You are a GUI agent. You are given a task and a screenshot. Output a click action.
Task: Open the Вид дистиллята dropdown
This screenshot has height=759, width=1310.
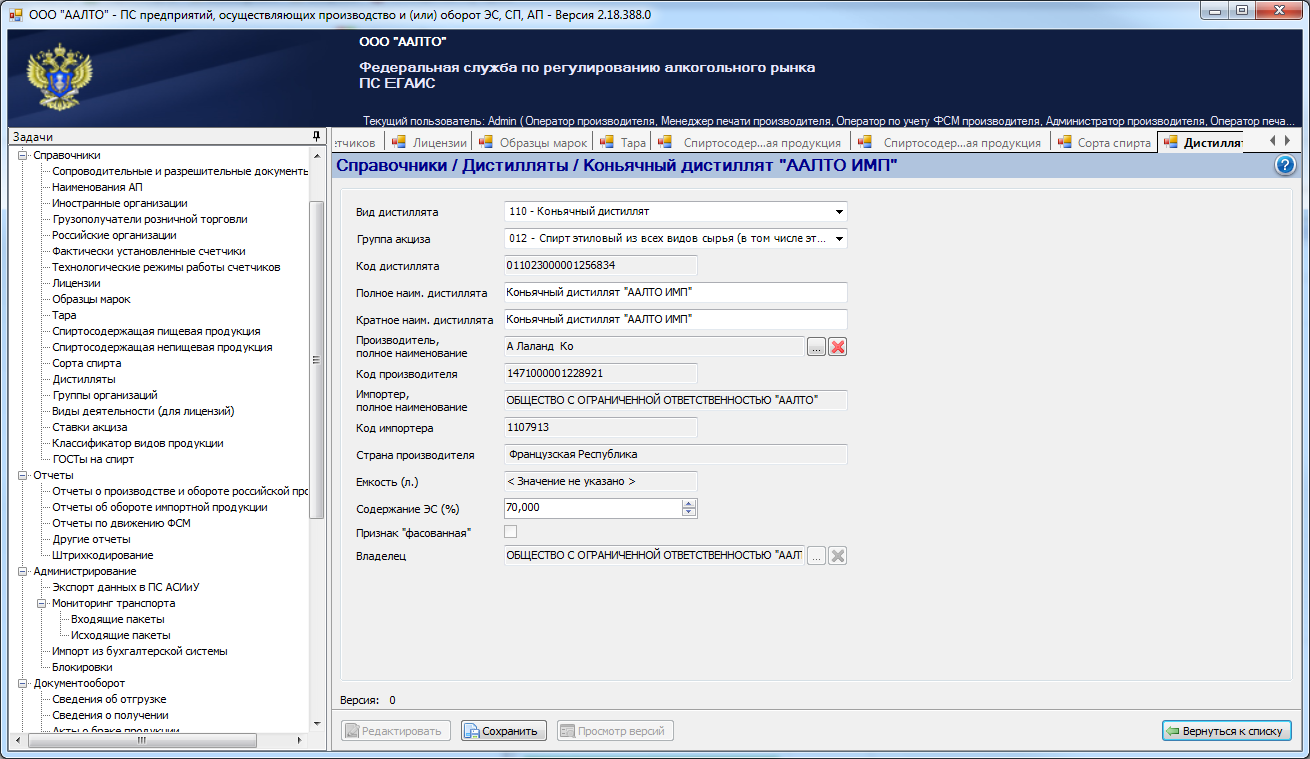(x=838, y=212)
